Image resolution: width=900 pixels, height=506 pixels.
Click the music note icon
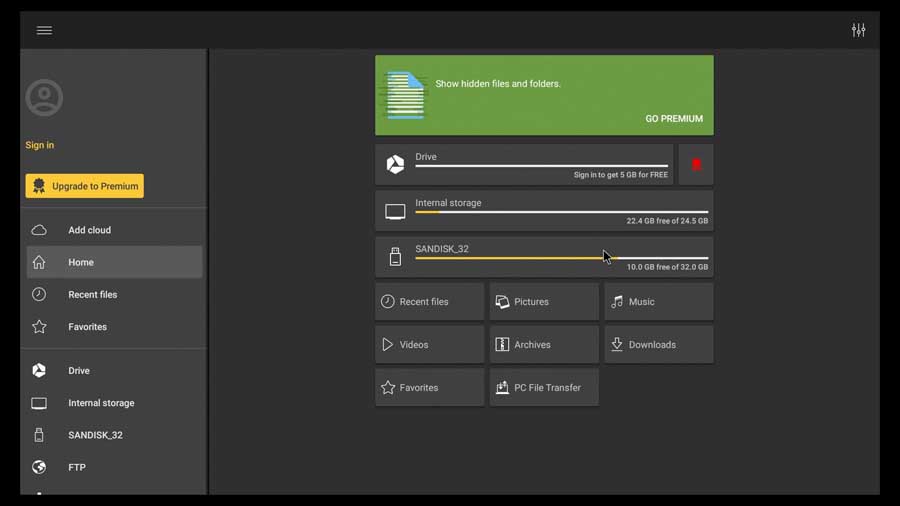pos(617,302)
